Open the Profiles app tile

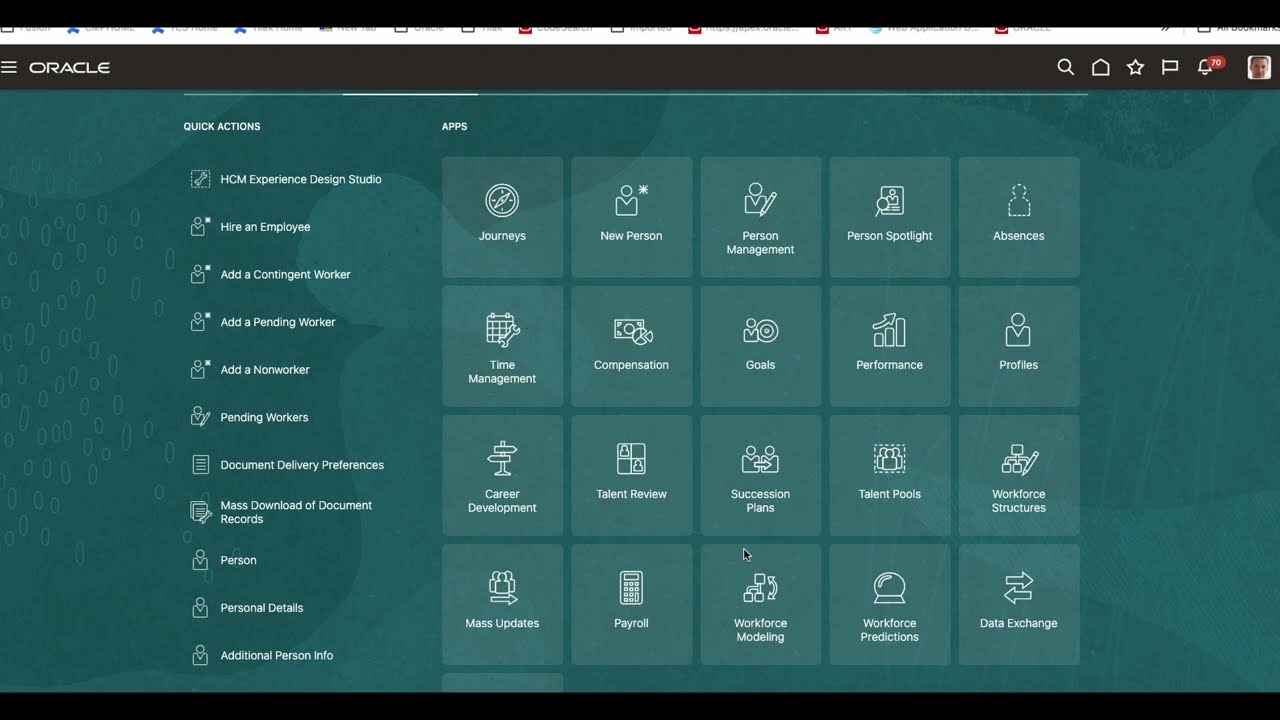(x=1018, y=346)
